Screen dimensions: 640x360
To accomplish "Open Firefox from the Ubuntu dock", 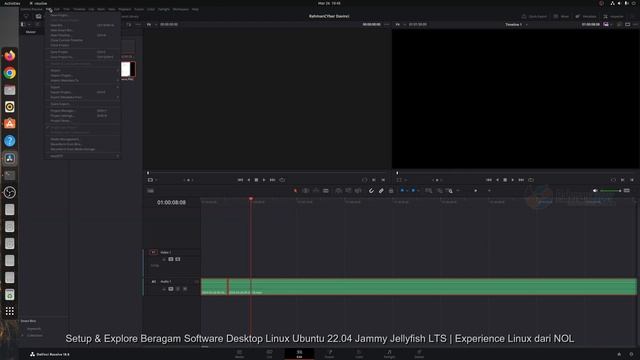I will point(10,56).
